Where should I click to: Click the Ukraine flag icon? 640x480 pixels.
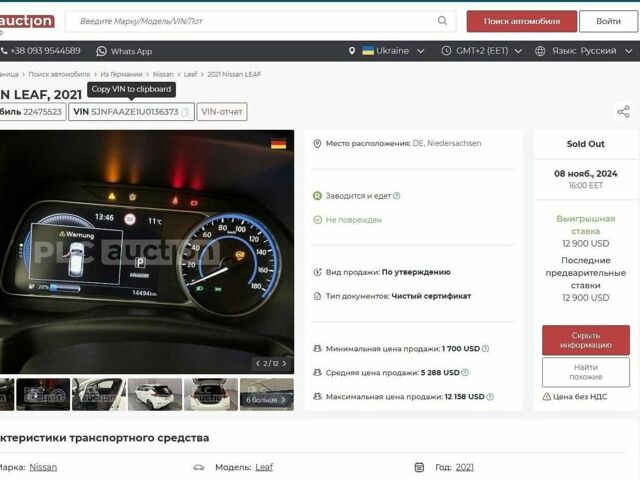(x=368, y=51)
